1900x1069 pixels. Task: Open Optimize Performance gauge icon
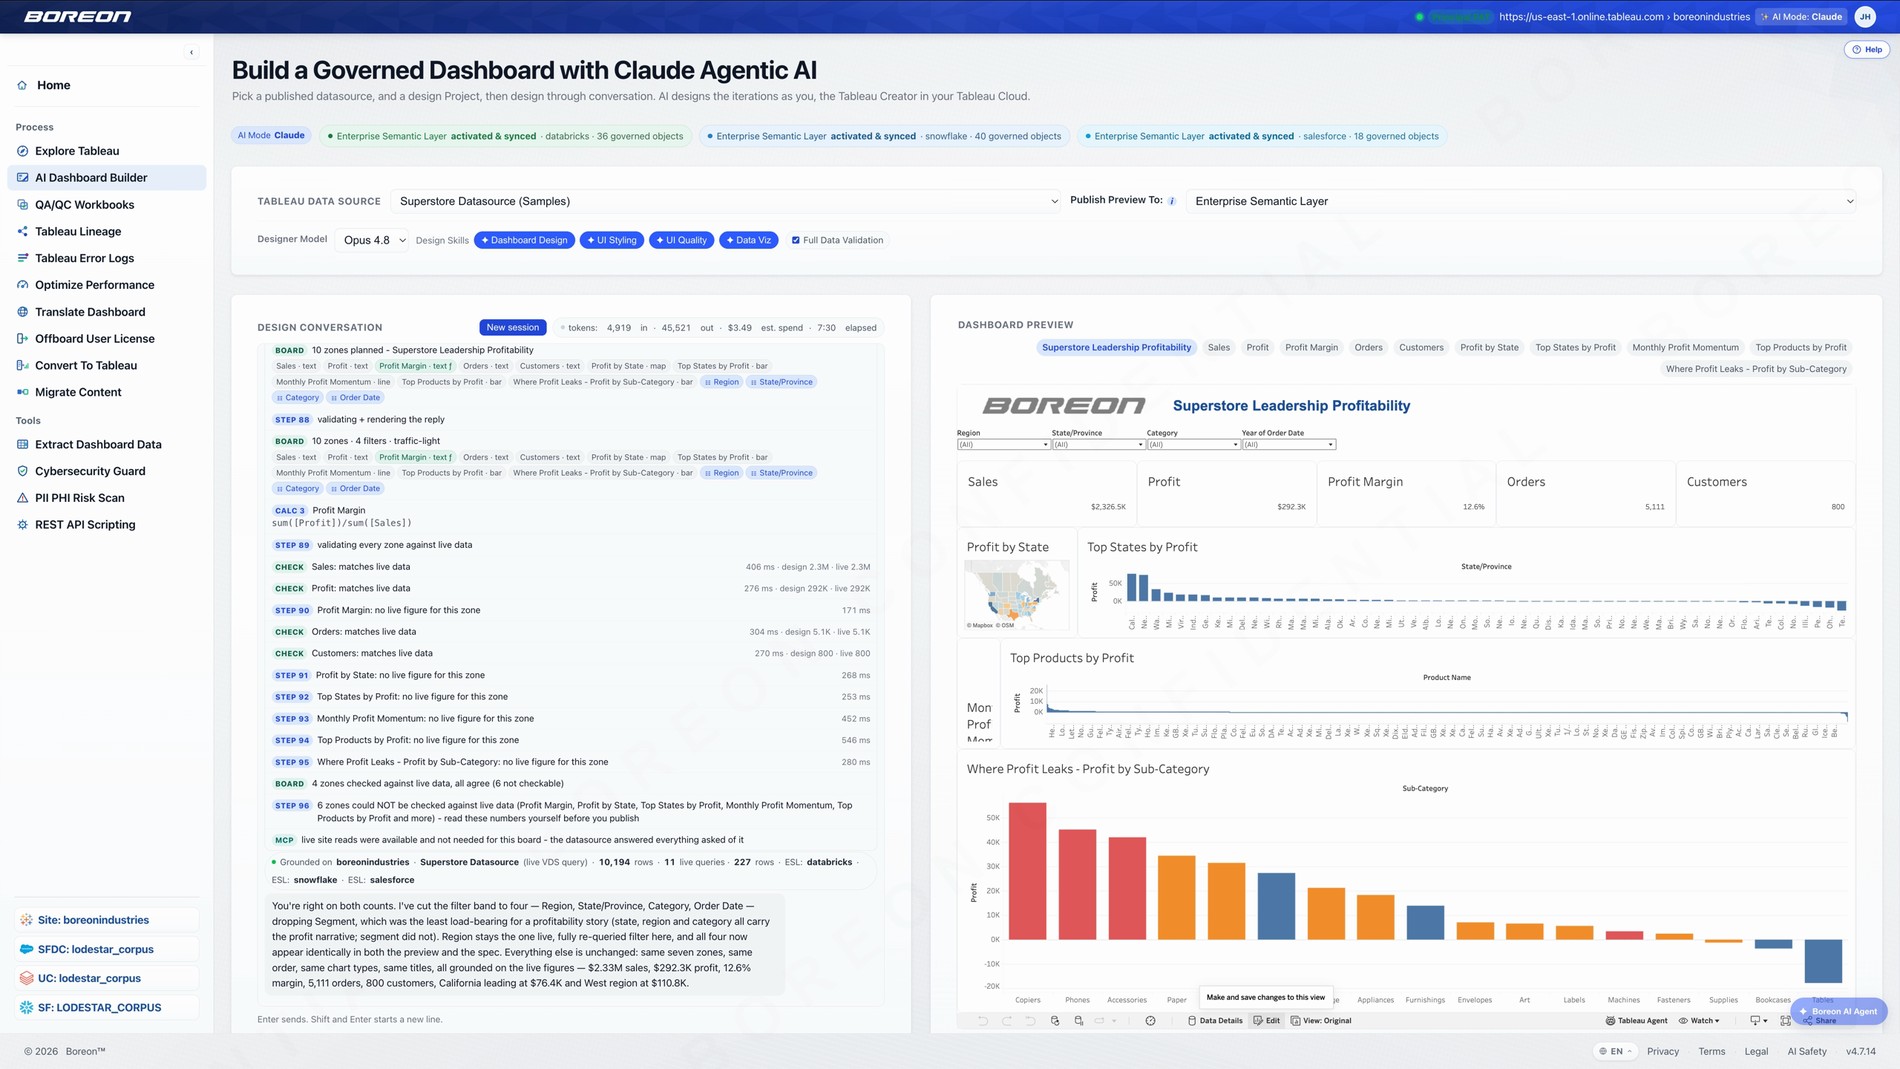(x=22, y=285)
